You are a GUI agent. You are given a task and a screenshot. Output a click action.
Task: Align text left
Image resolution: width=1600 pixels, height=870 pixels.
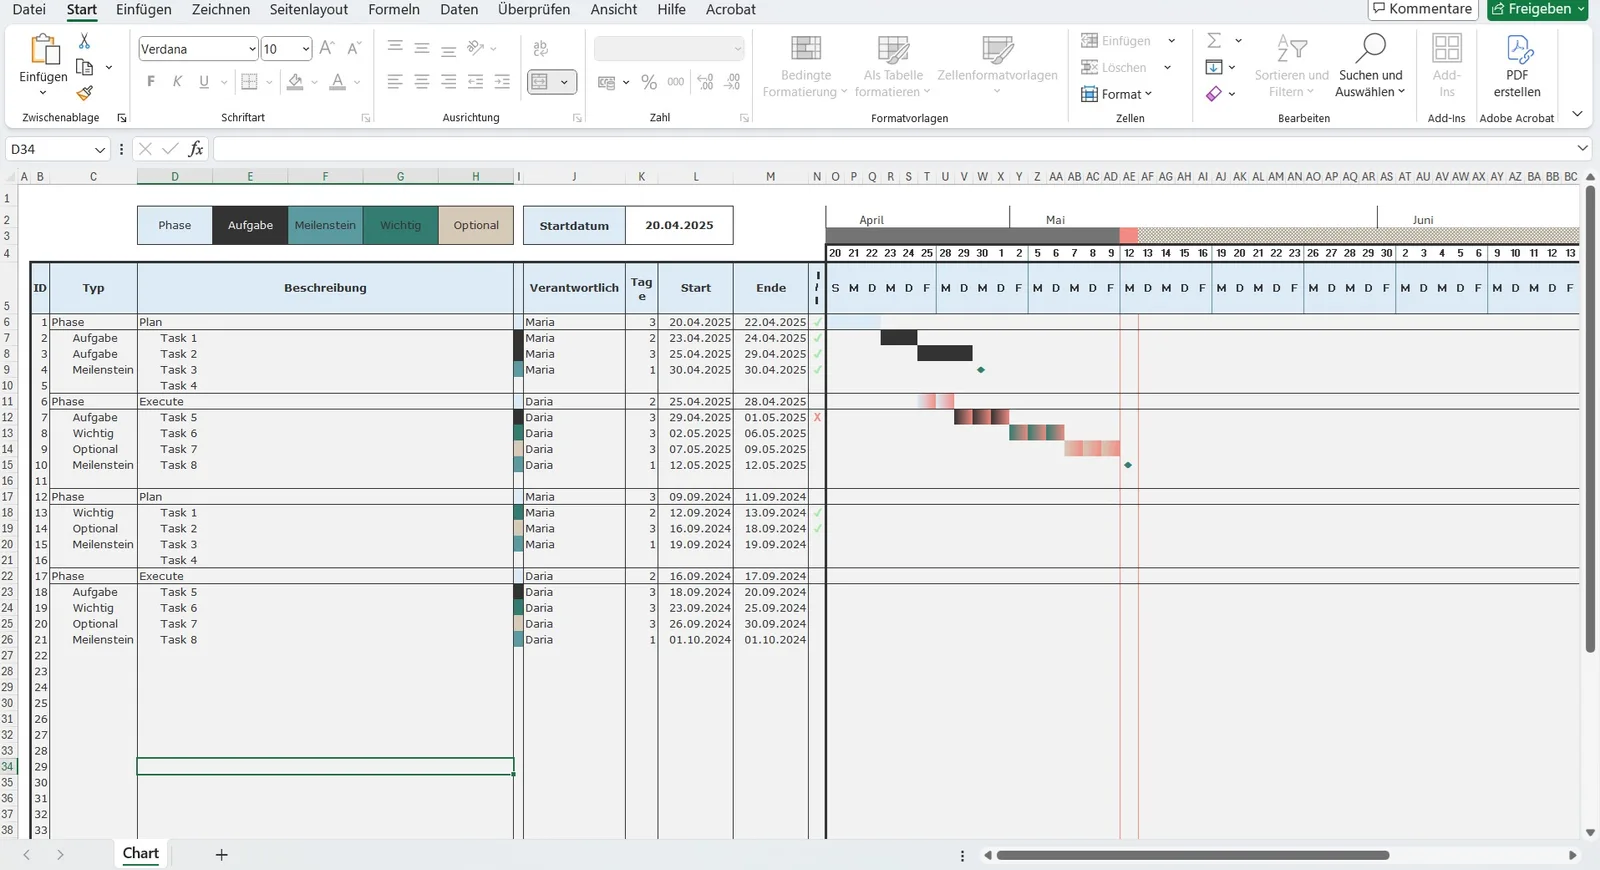point(396,82)
